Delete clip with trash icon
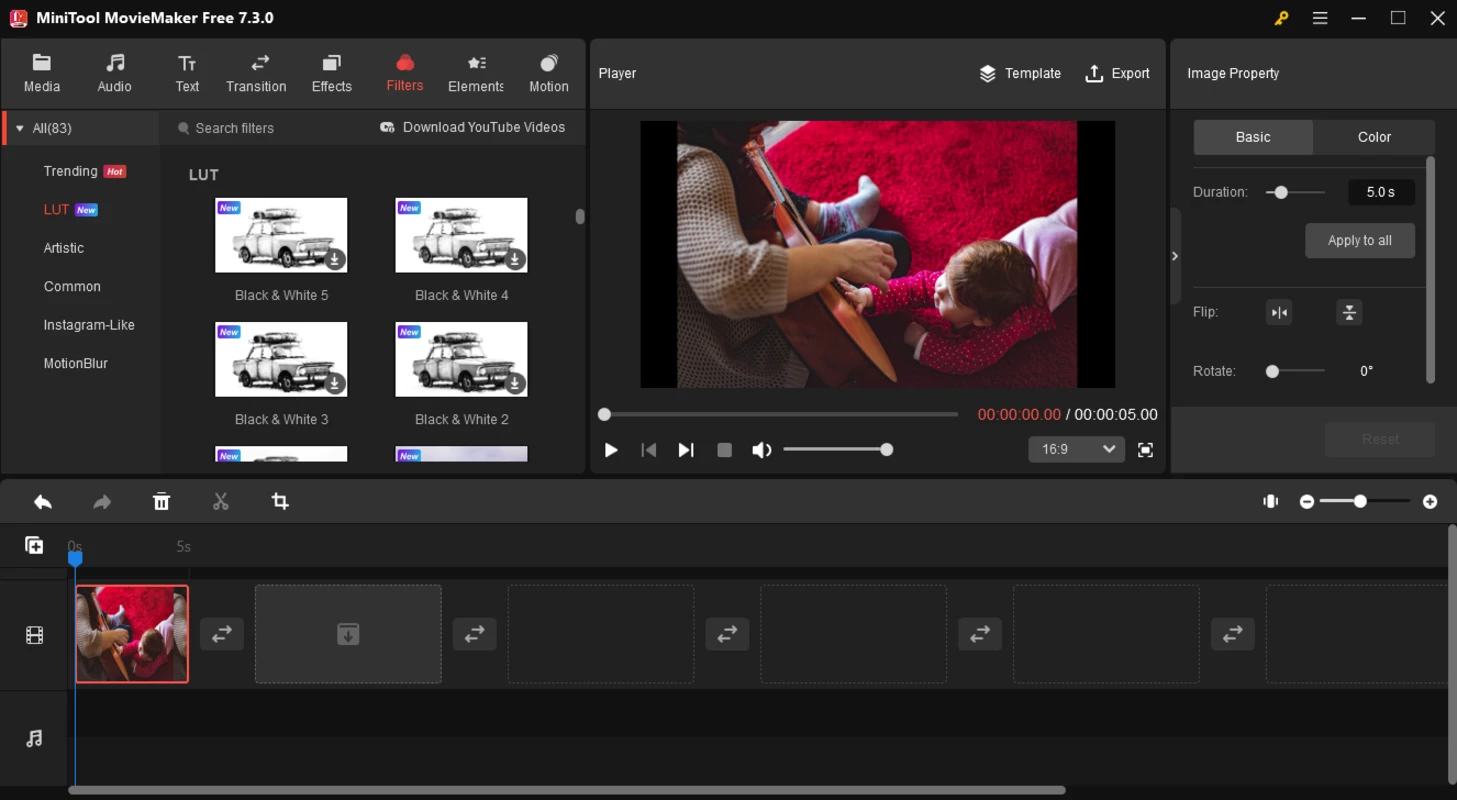The height and width of the screenshot is (800, 1457). tap(161, 502)
